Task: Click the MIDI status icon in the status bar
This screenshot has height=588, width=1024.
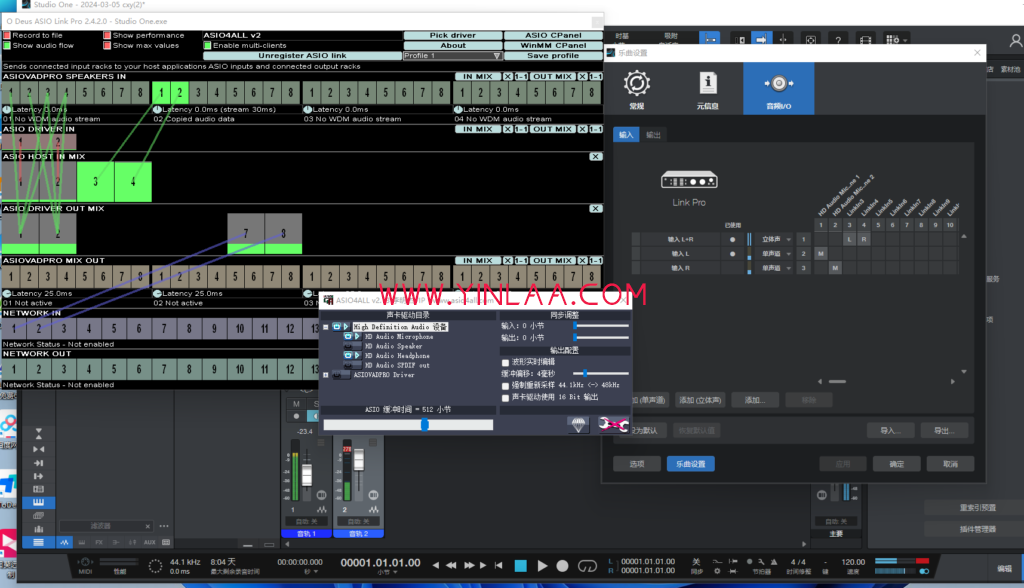Action: [85, 562]
